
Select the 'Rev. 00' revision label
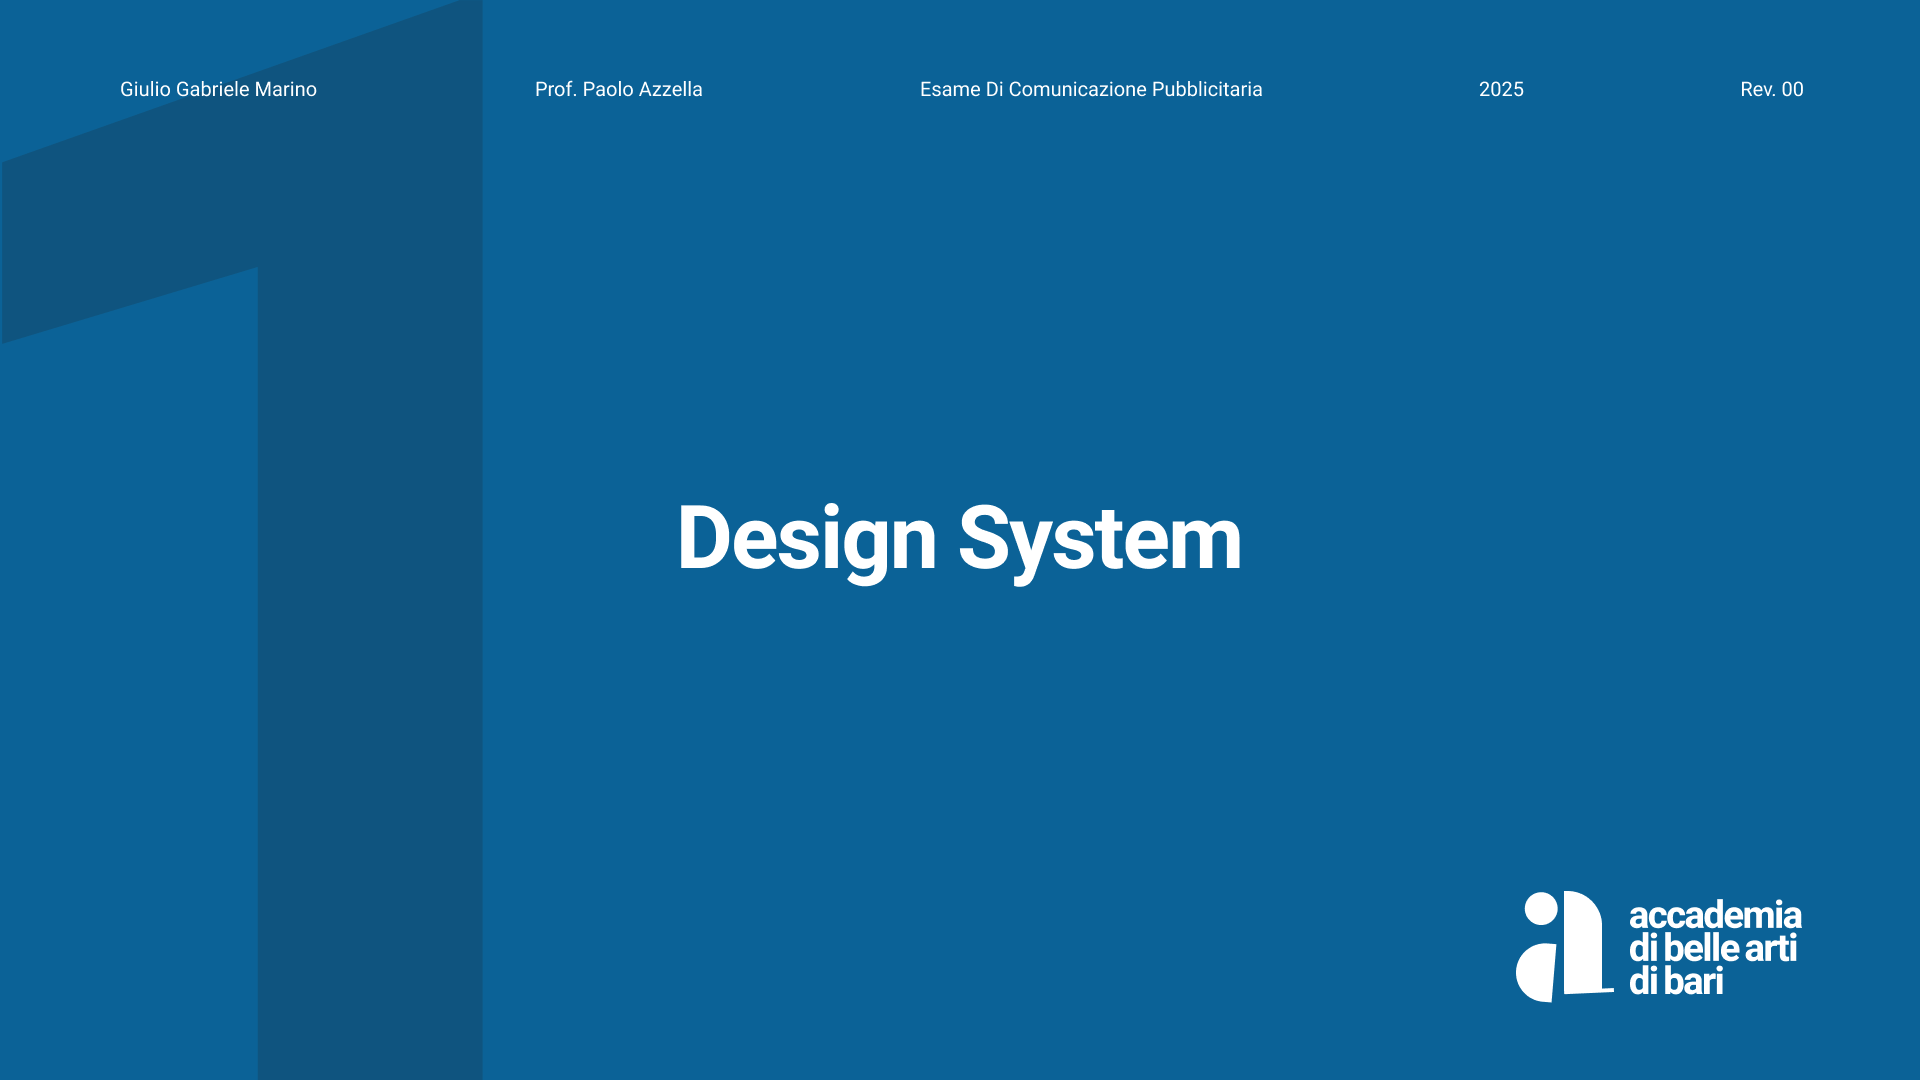[x=1771, y=90]
